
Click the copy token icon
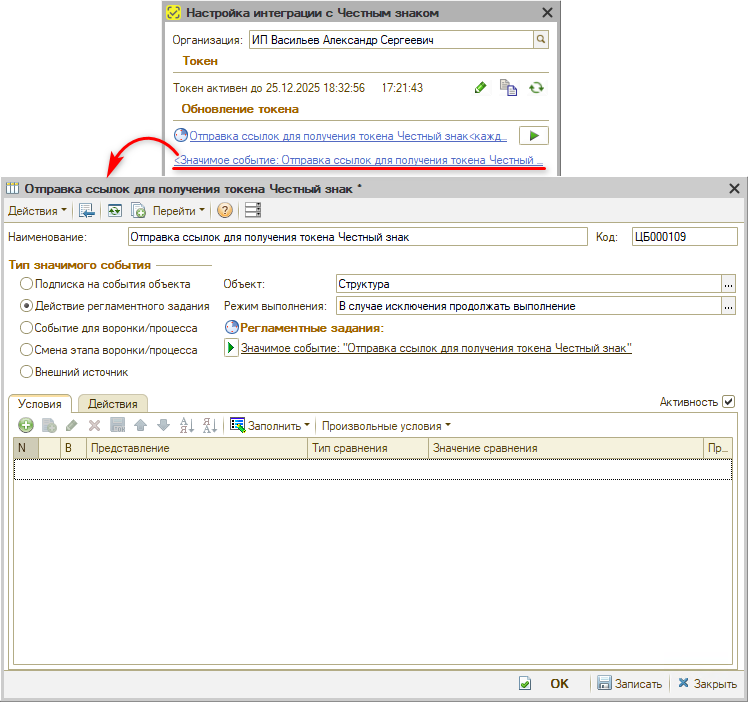(x=509, y=88)
